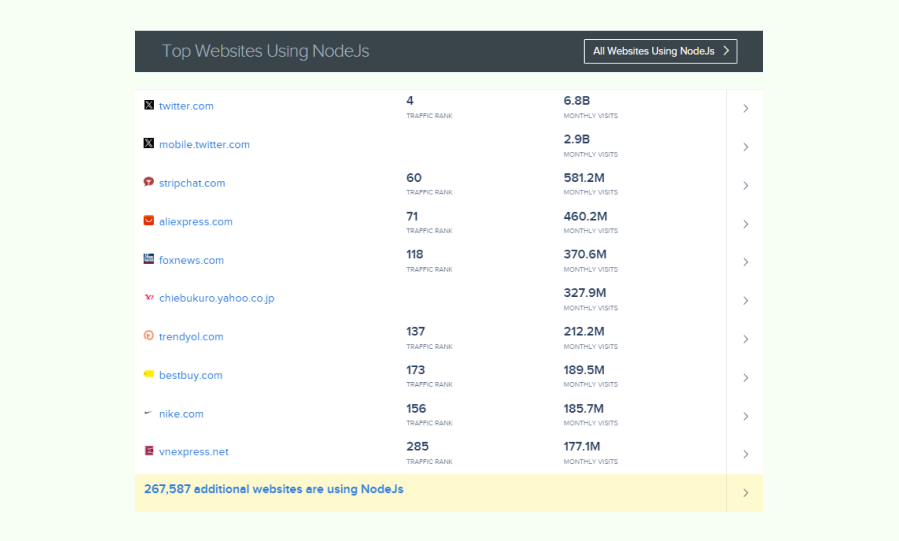Expand the foxnews.com row chevron
This screenshot has width=899, height=541.
(x=745, y=262)
